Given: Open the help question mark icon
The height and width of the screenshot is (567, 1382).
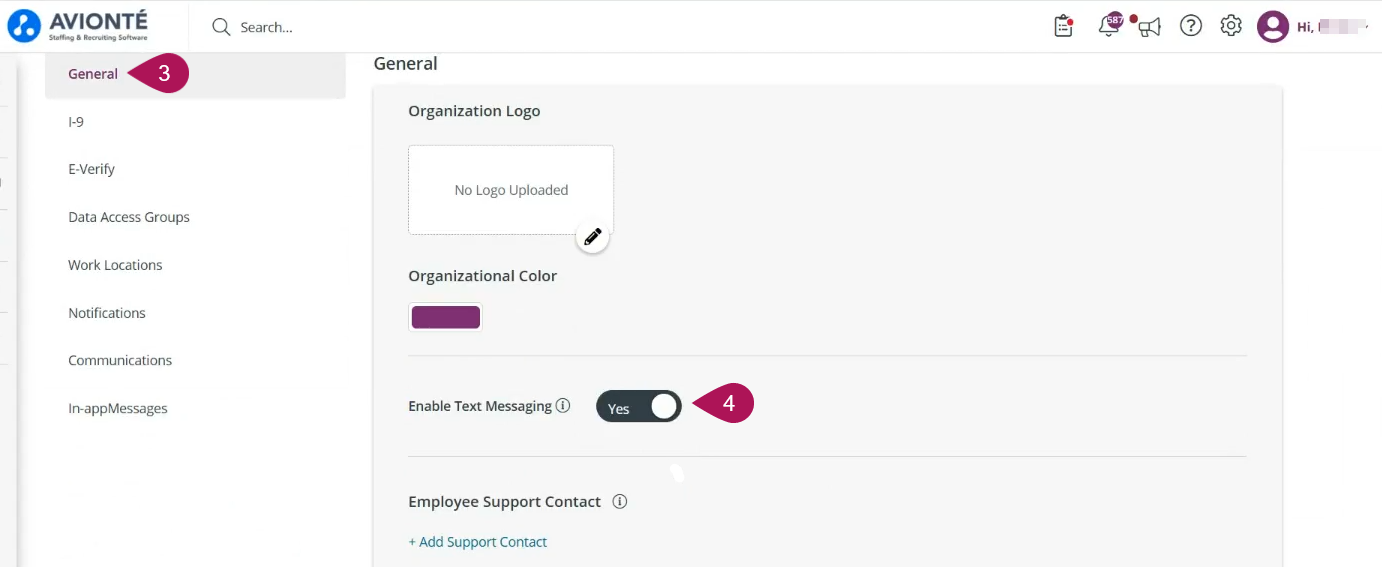Looking at the screenshot, I should click(1190, 26).
